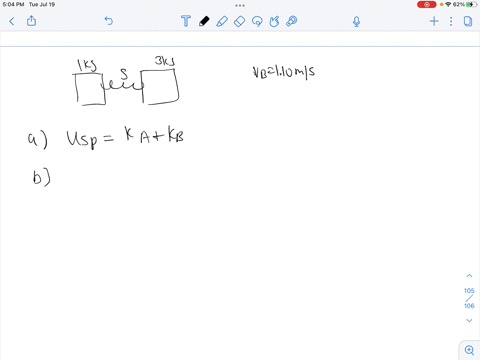Select the Pen tool
This screenshot has width=480, height=360.
[x=204, y=21]
